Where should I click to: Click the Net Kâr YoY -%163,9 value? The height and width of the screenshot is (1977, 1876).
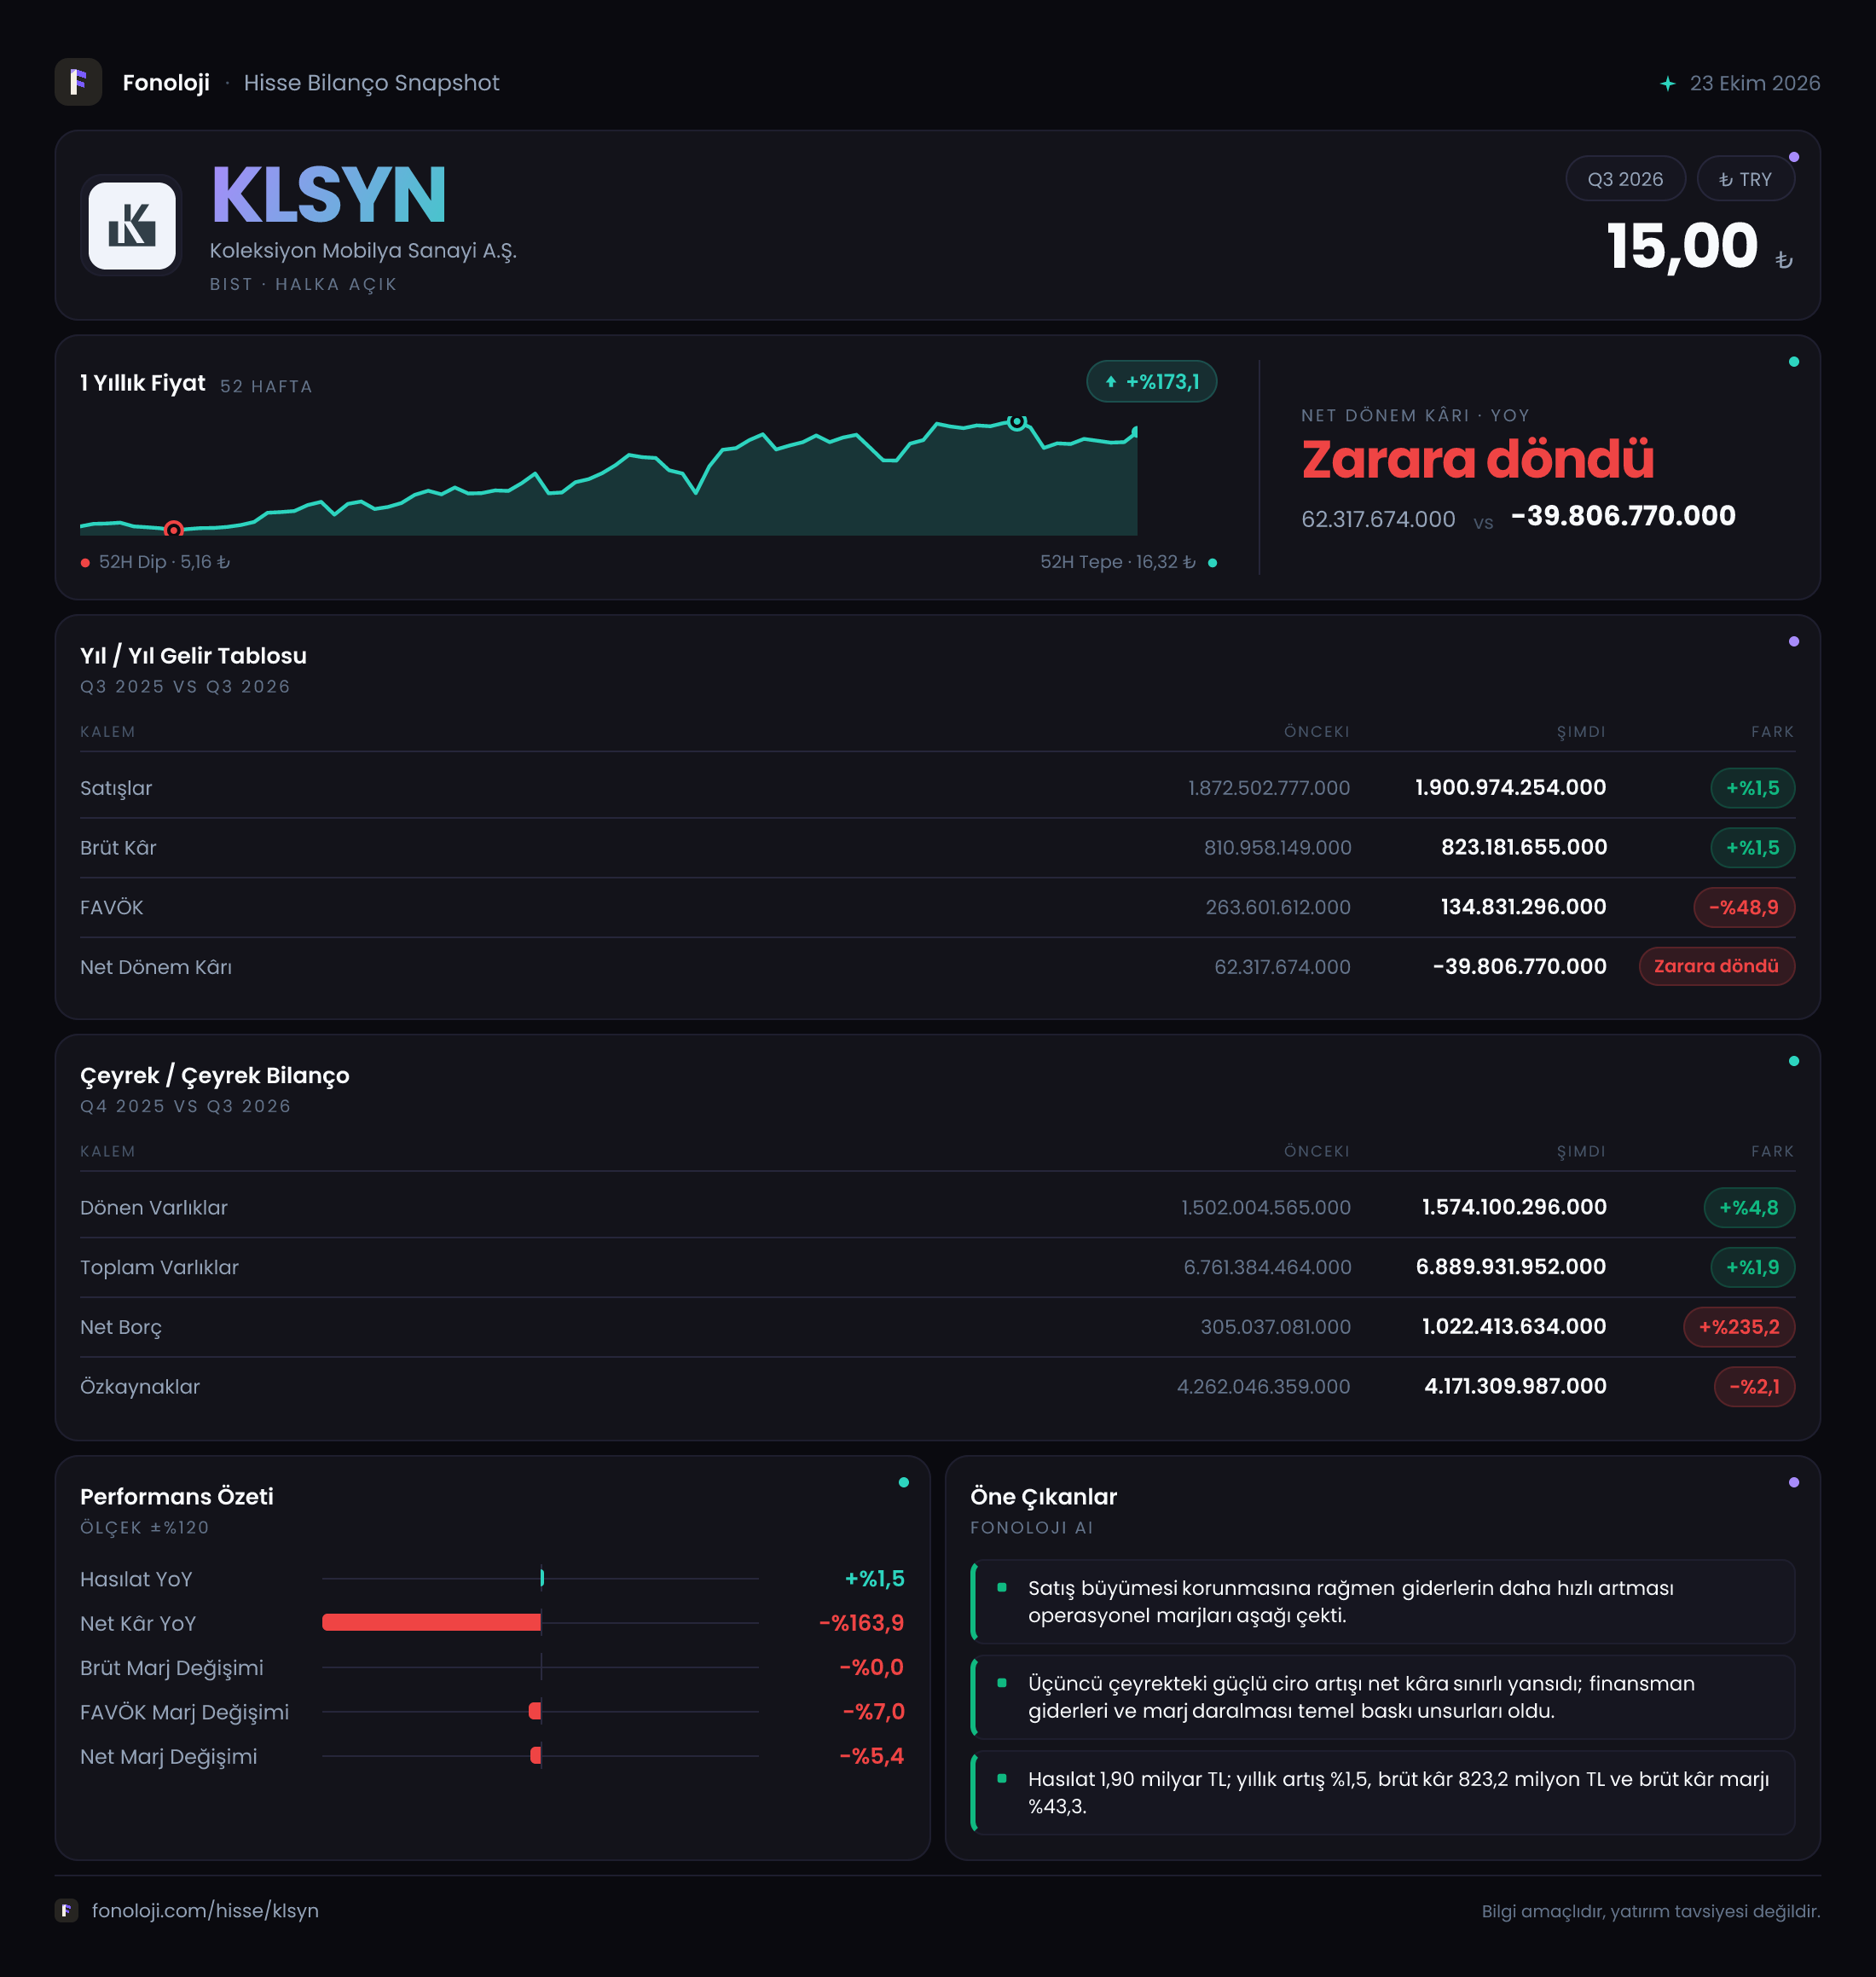pyautogui.click(x=861, y=1622)
